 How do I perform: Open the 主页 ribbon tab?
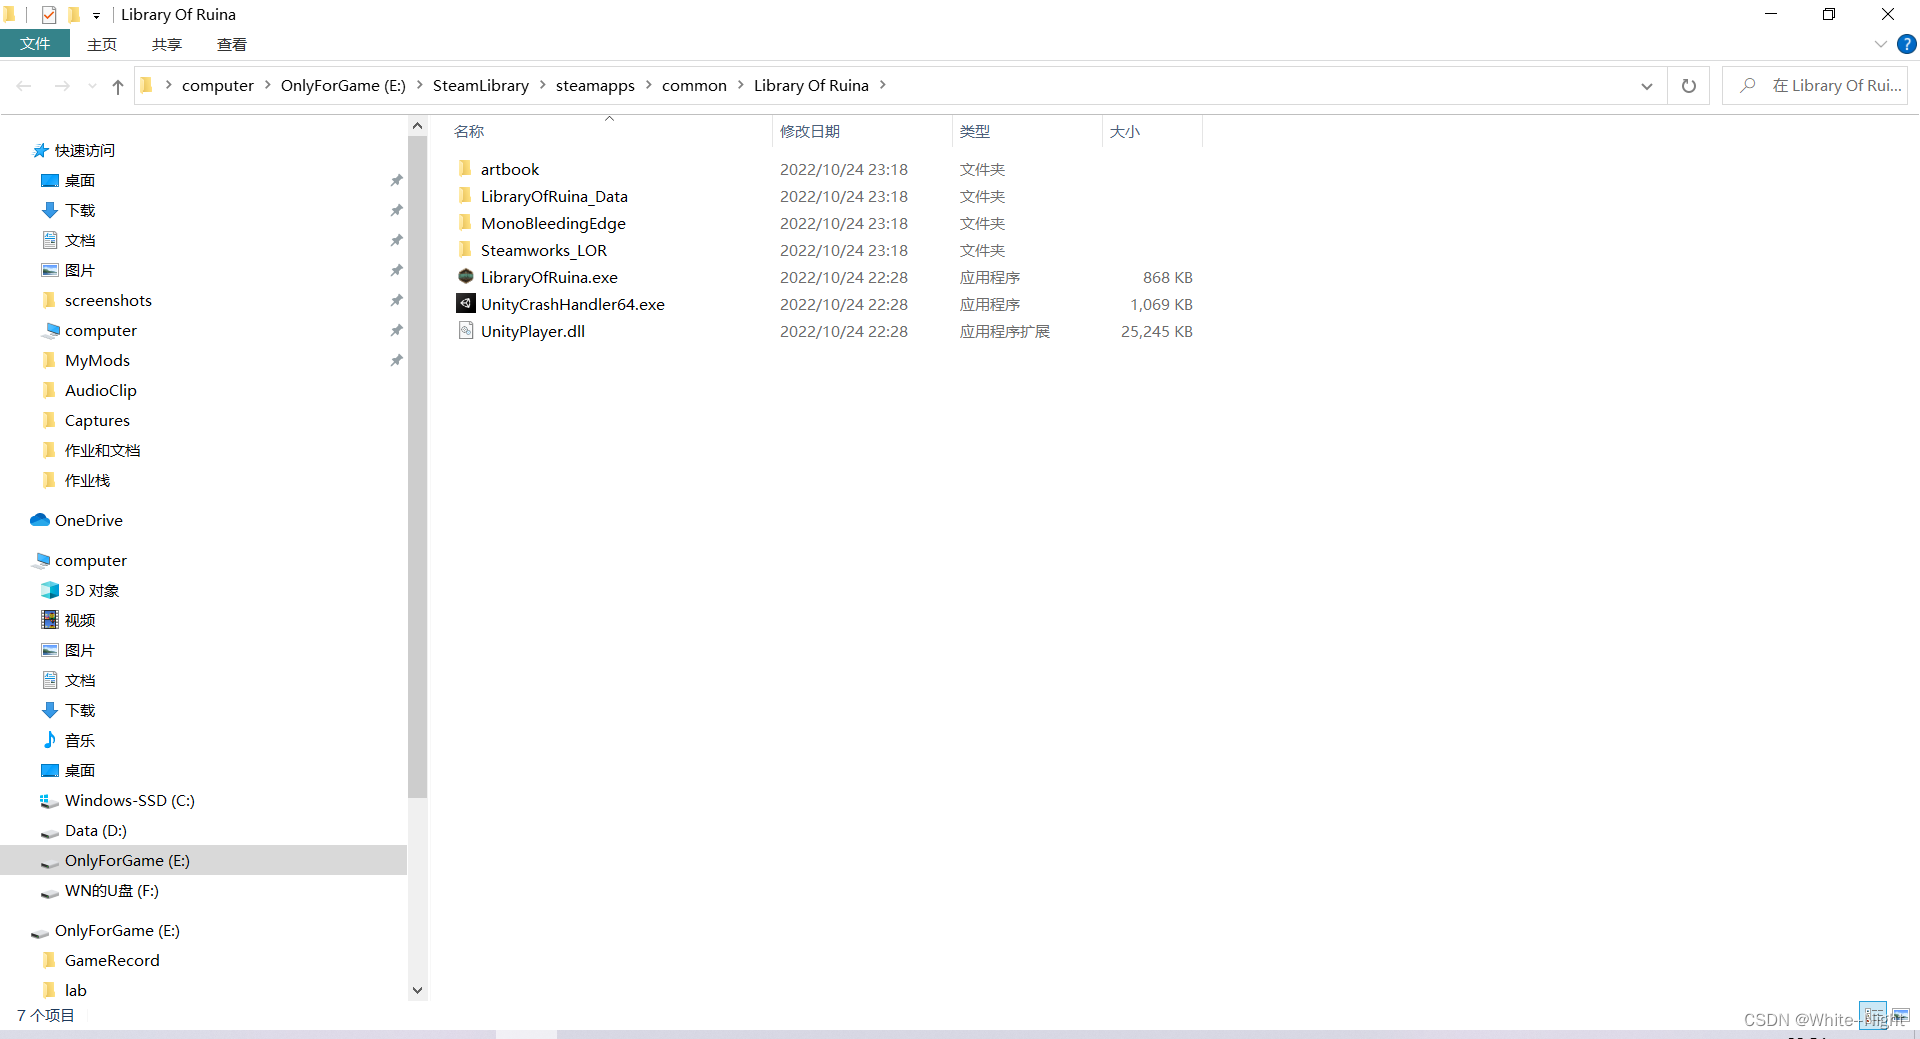[x=102, y=44]
